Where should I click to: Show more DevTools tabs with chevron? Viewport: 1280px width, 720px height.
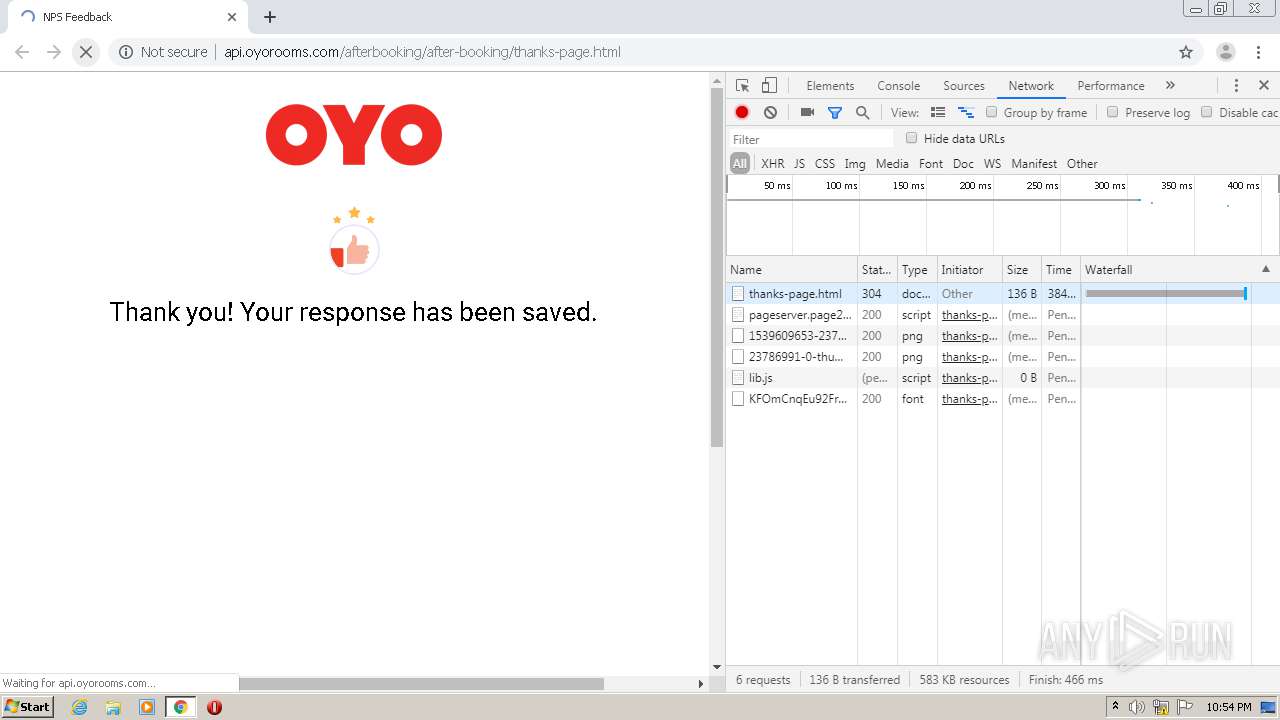pos(1170,86)
